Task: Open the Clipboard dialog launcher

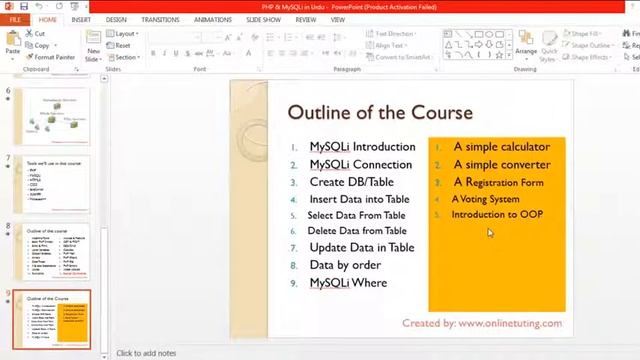Action: [x=76, y=70]
